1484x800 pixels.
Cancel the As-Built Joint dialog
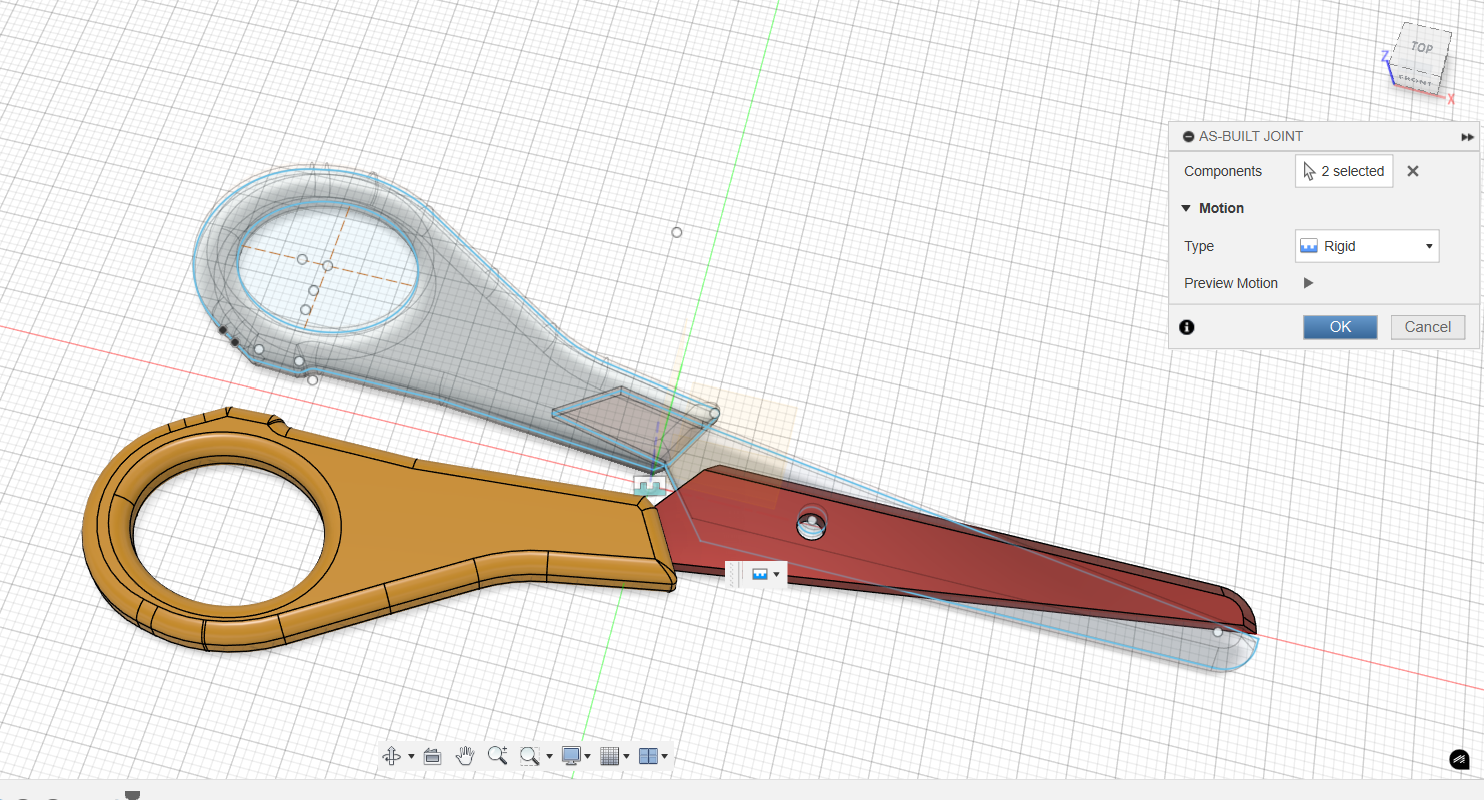point(1427,327)
